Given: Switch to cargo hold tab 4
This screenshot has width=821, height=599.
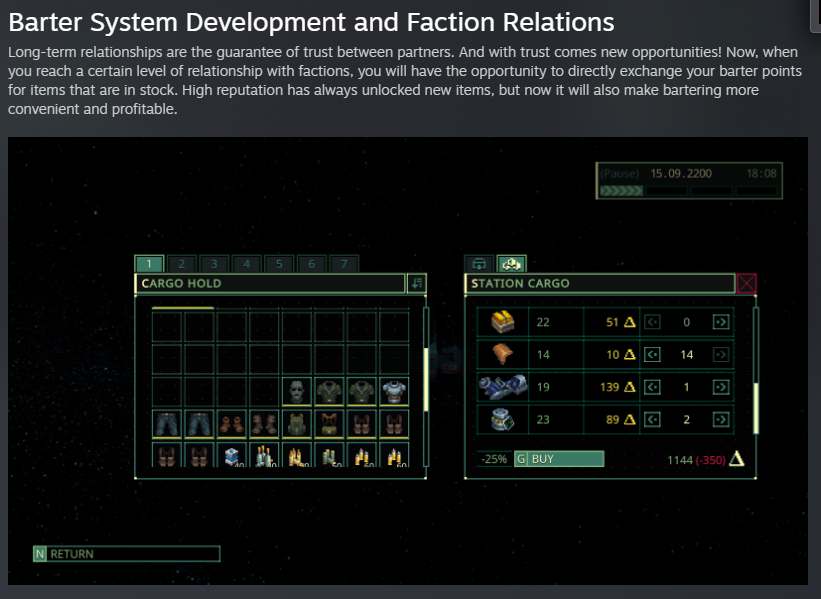Looking at the screenshot, I should [247, 264].
